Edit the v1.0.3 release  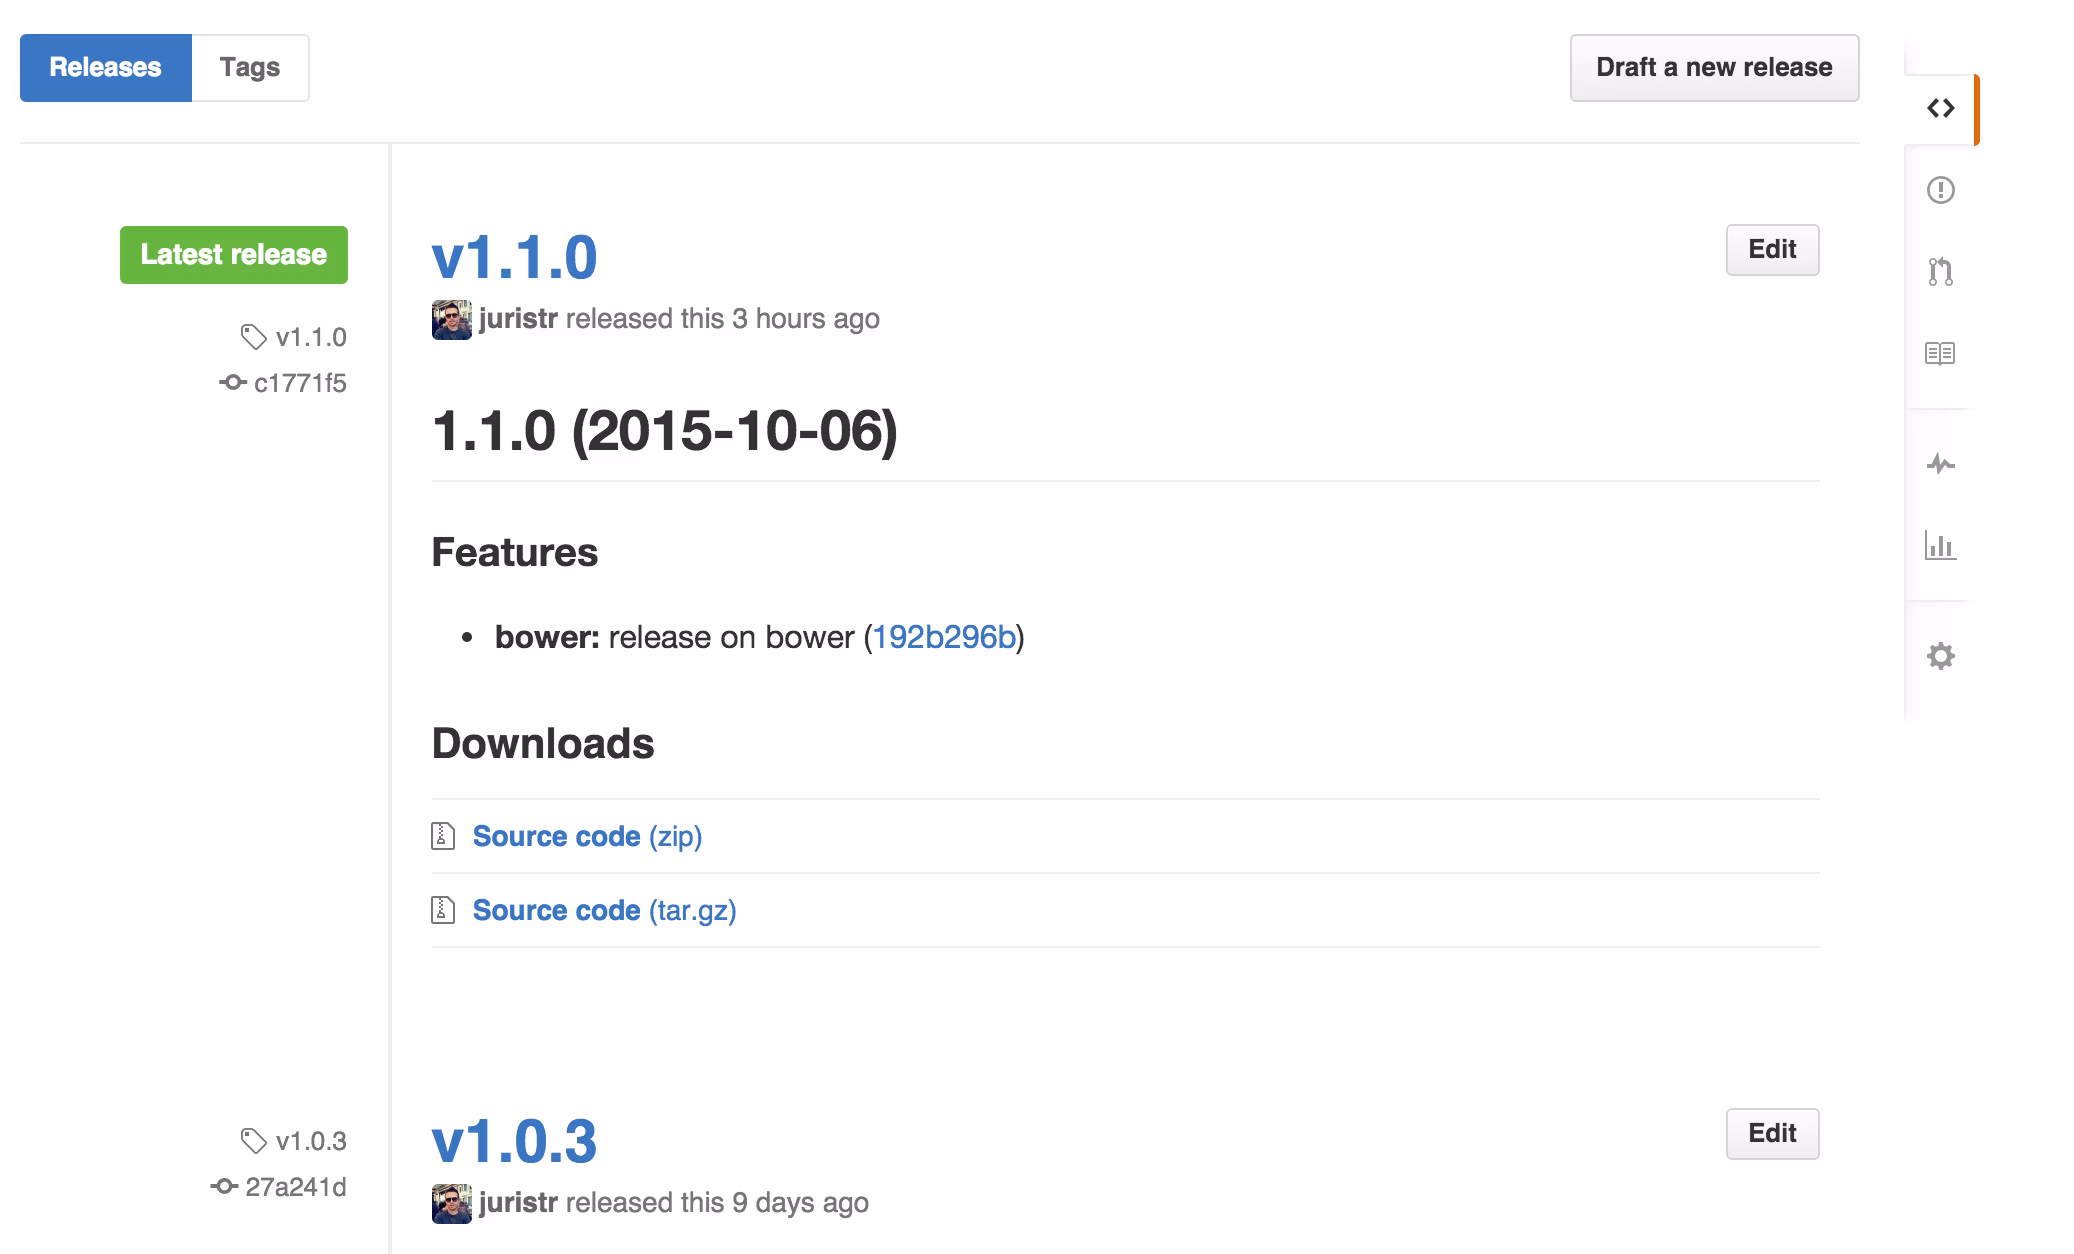pos(1772,1133)
